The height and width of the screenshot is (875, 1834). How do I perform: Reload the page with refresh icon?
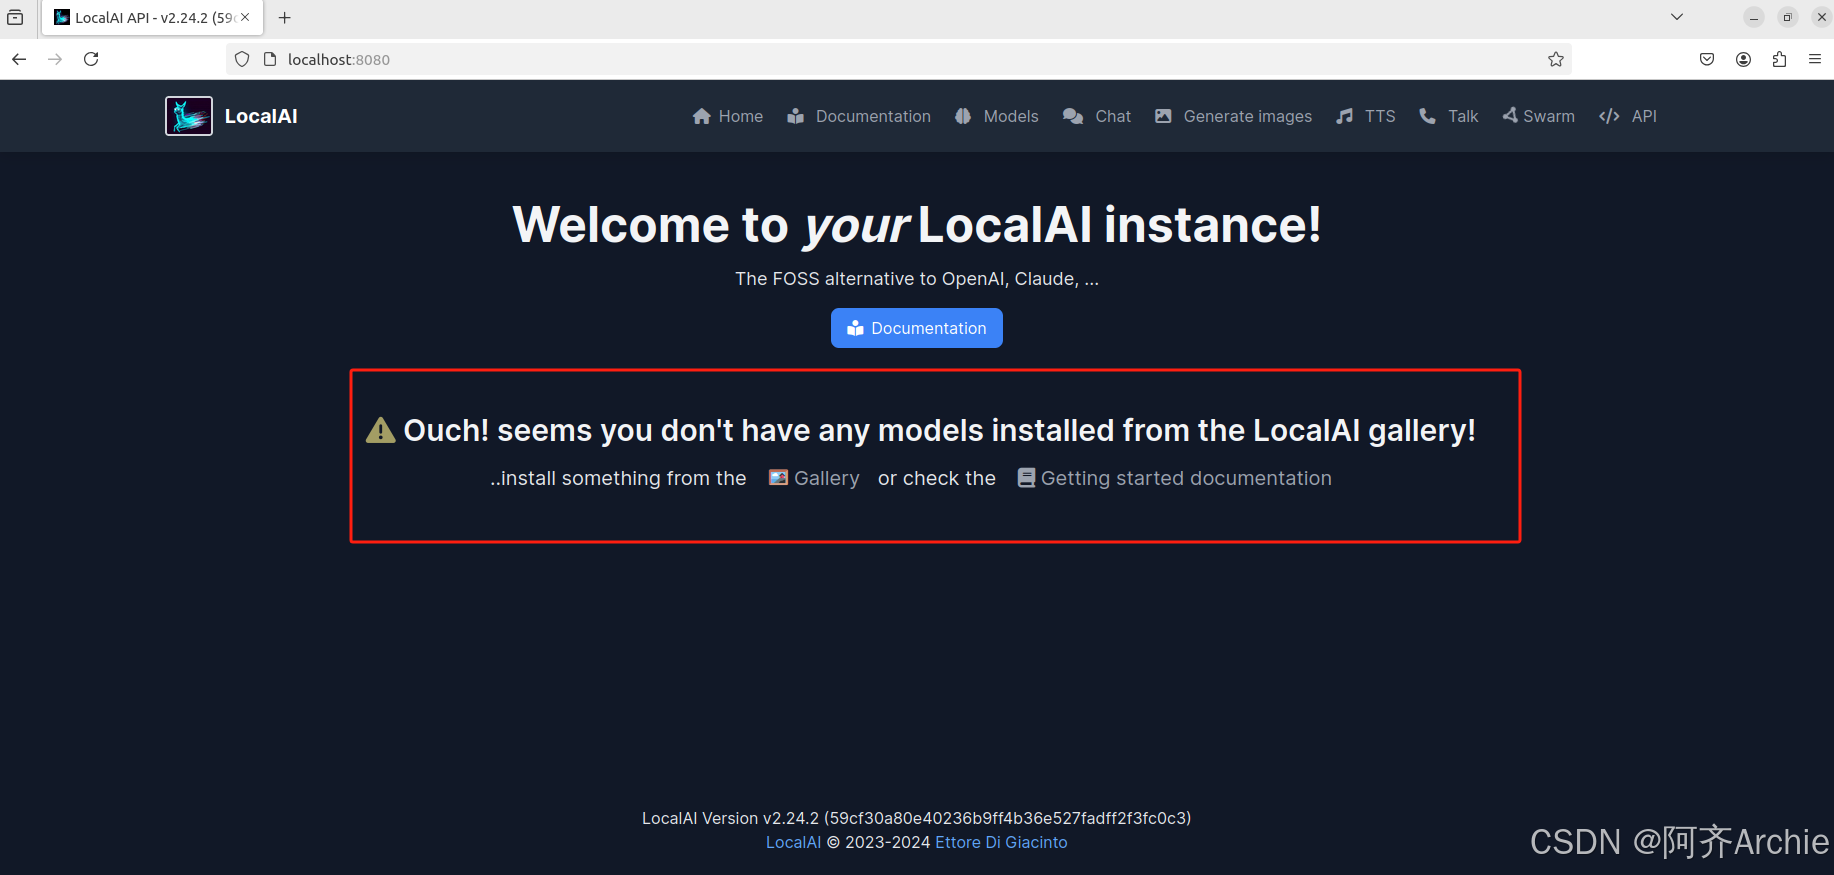(x=91, y=59)
